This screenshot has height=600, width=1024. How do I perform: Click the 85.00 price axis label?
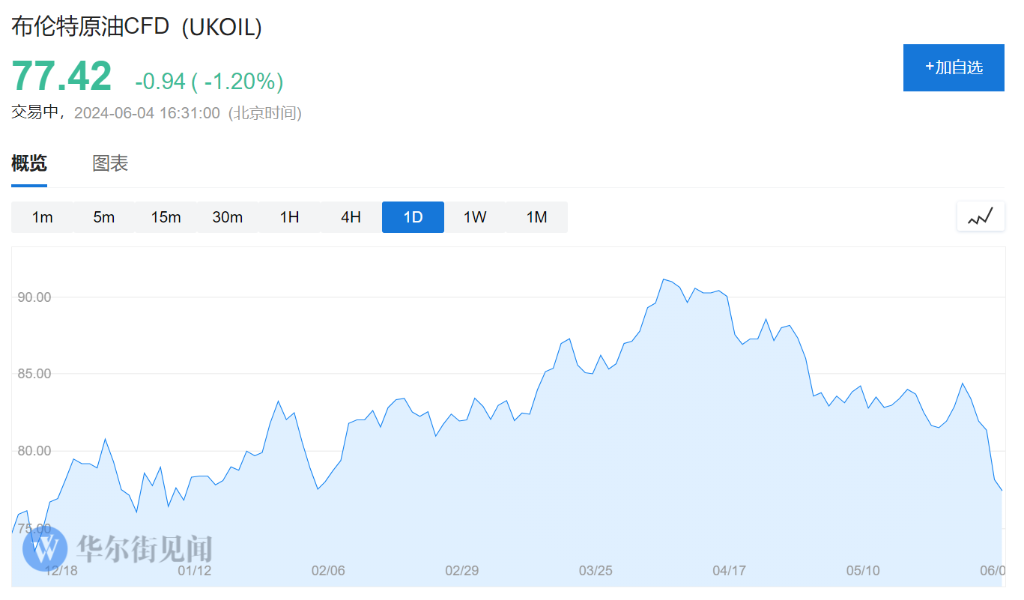[x=33, y=374]
